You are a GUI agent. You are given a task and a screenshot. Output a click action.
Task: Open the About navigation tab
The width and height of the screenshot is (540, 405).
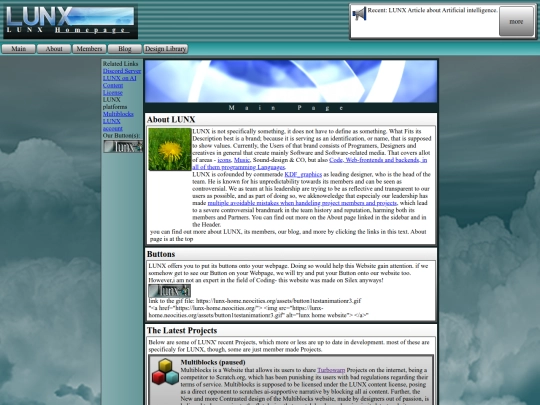tap(54, 49)
